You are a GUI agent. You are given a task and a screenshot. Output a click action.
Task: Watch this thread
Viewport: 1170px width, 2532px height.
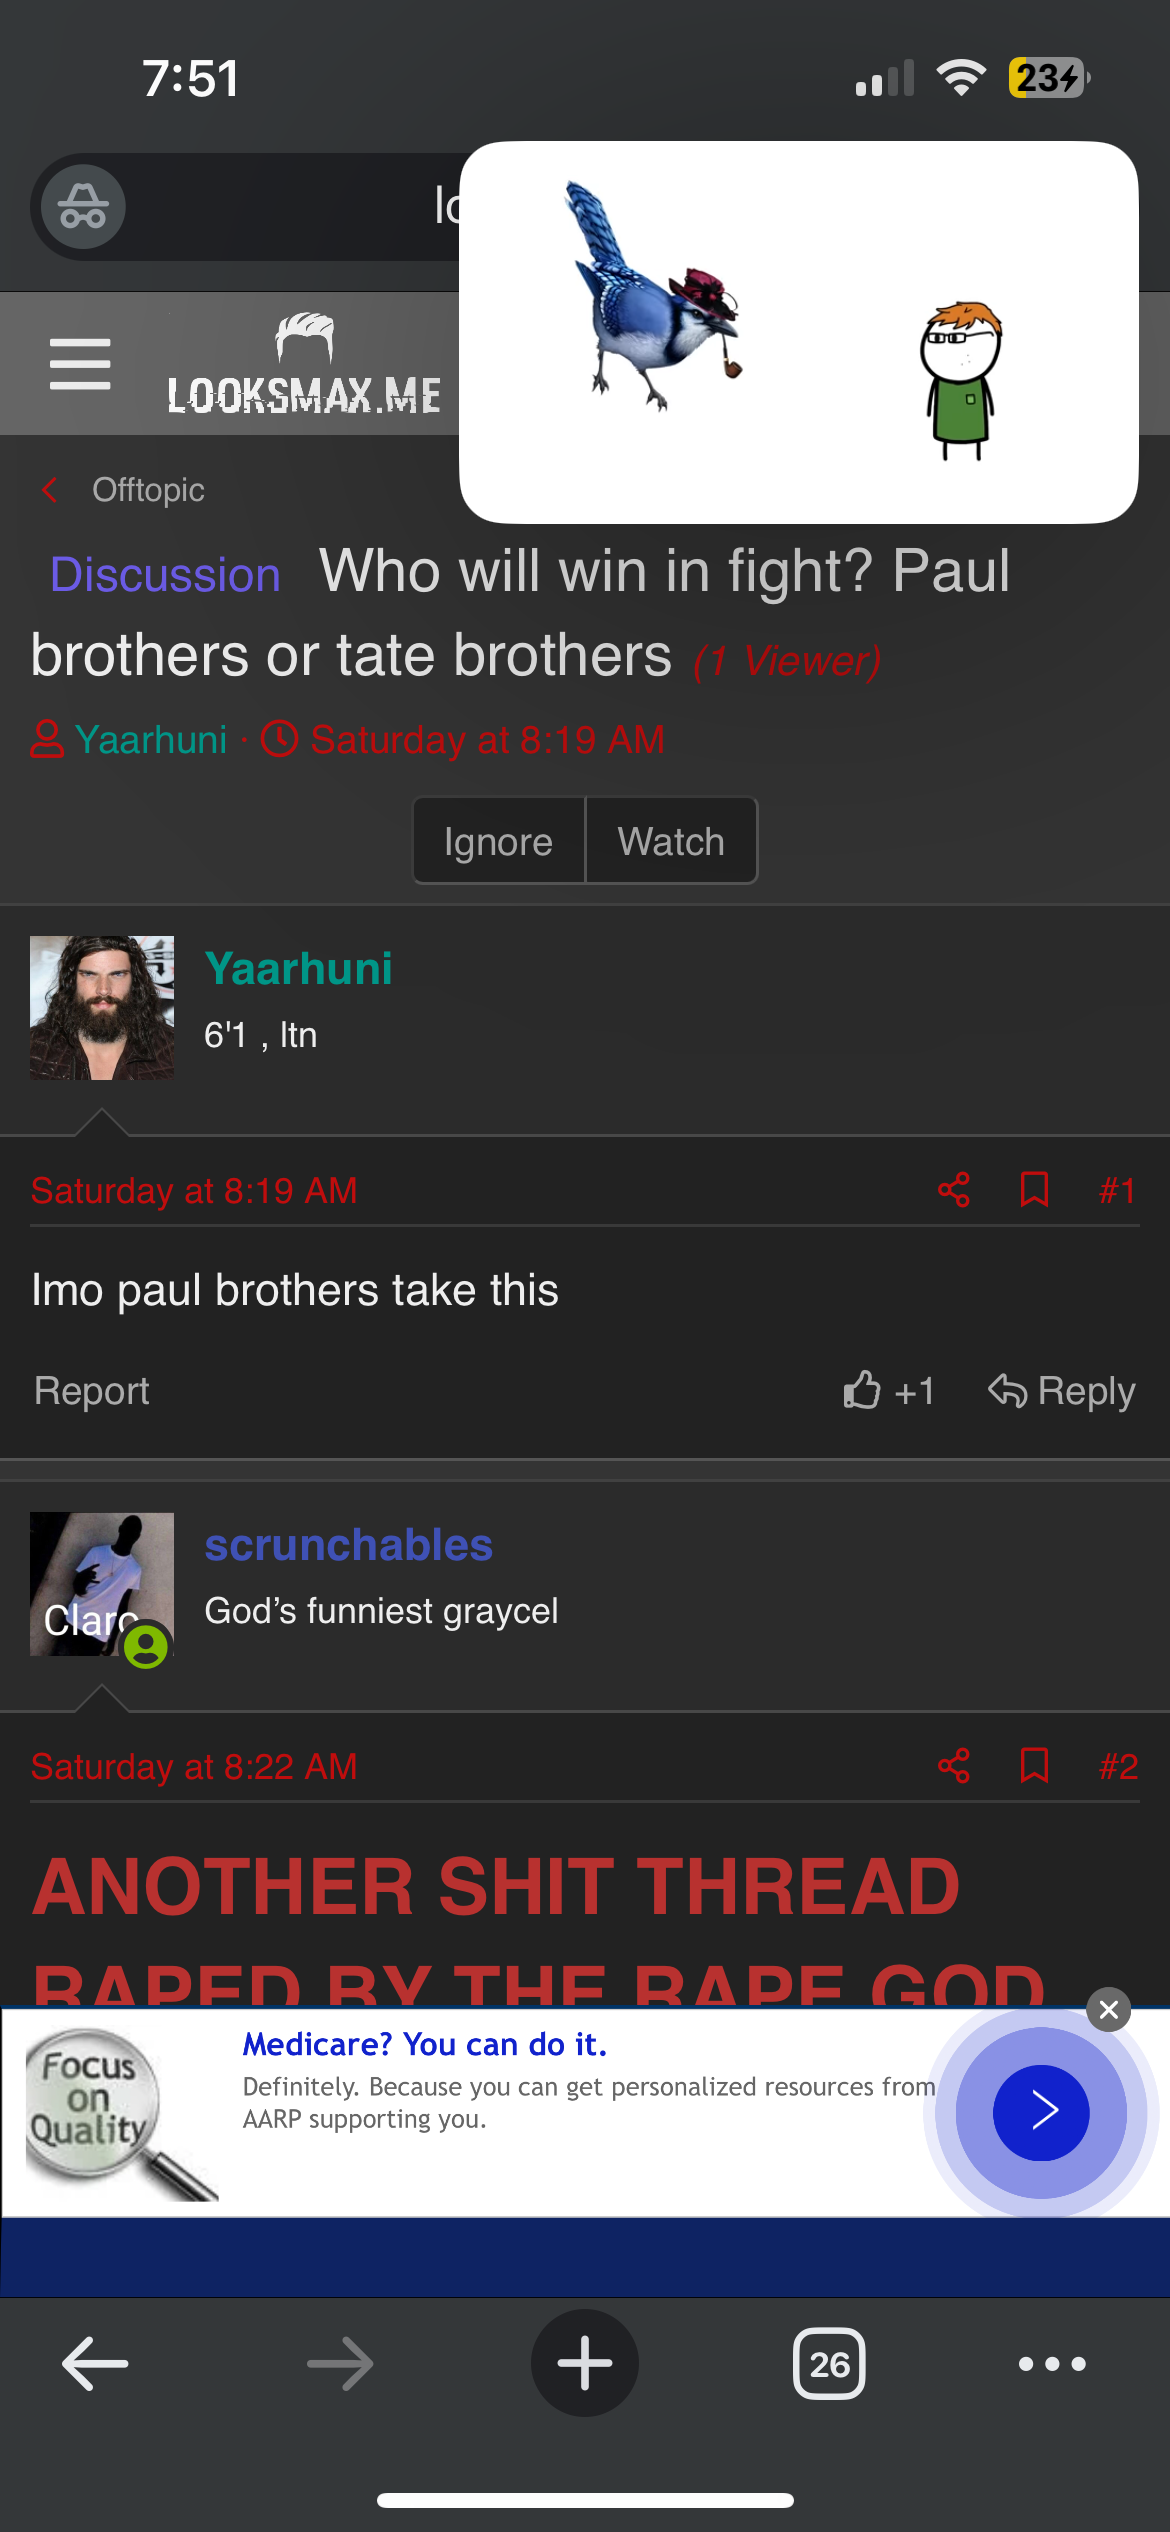[671, 841]
